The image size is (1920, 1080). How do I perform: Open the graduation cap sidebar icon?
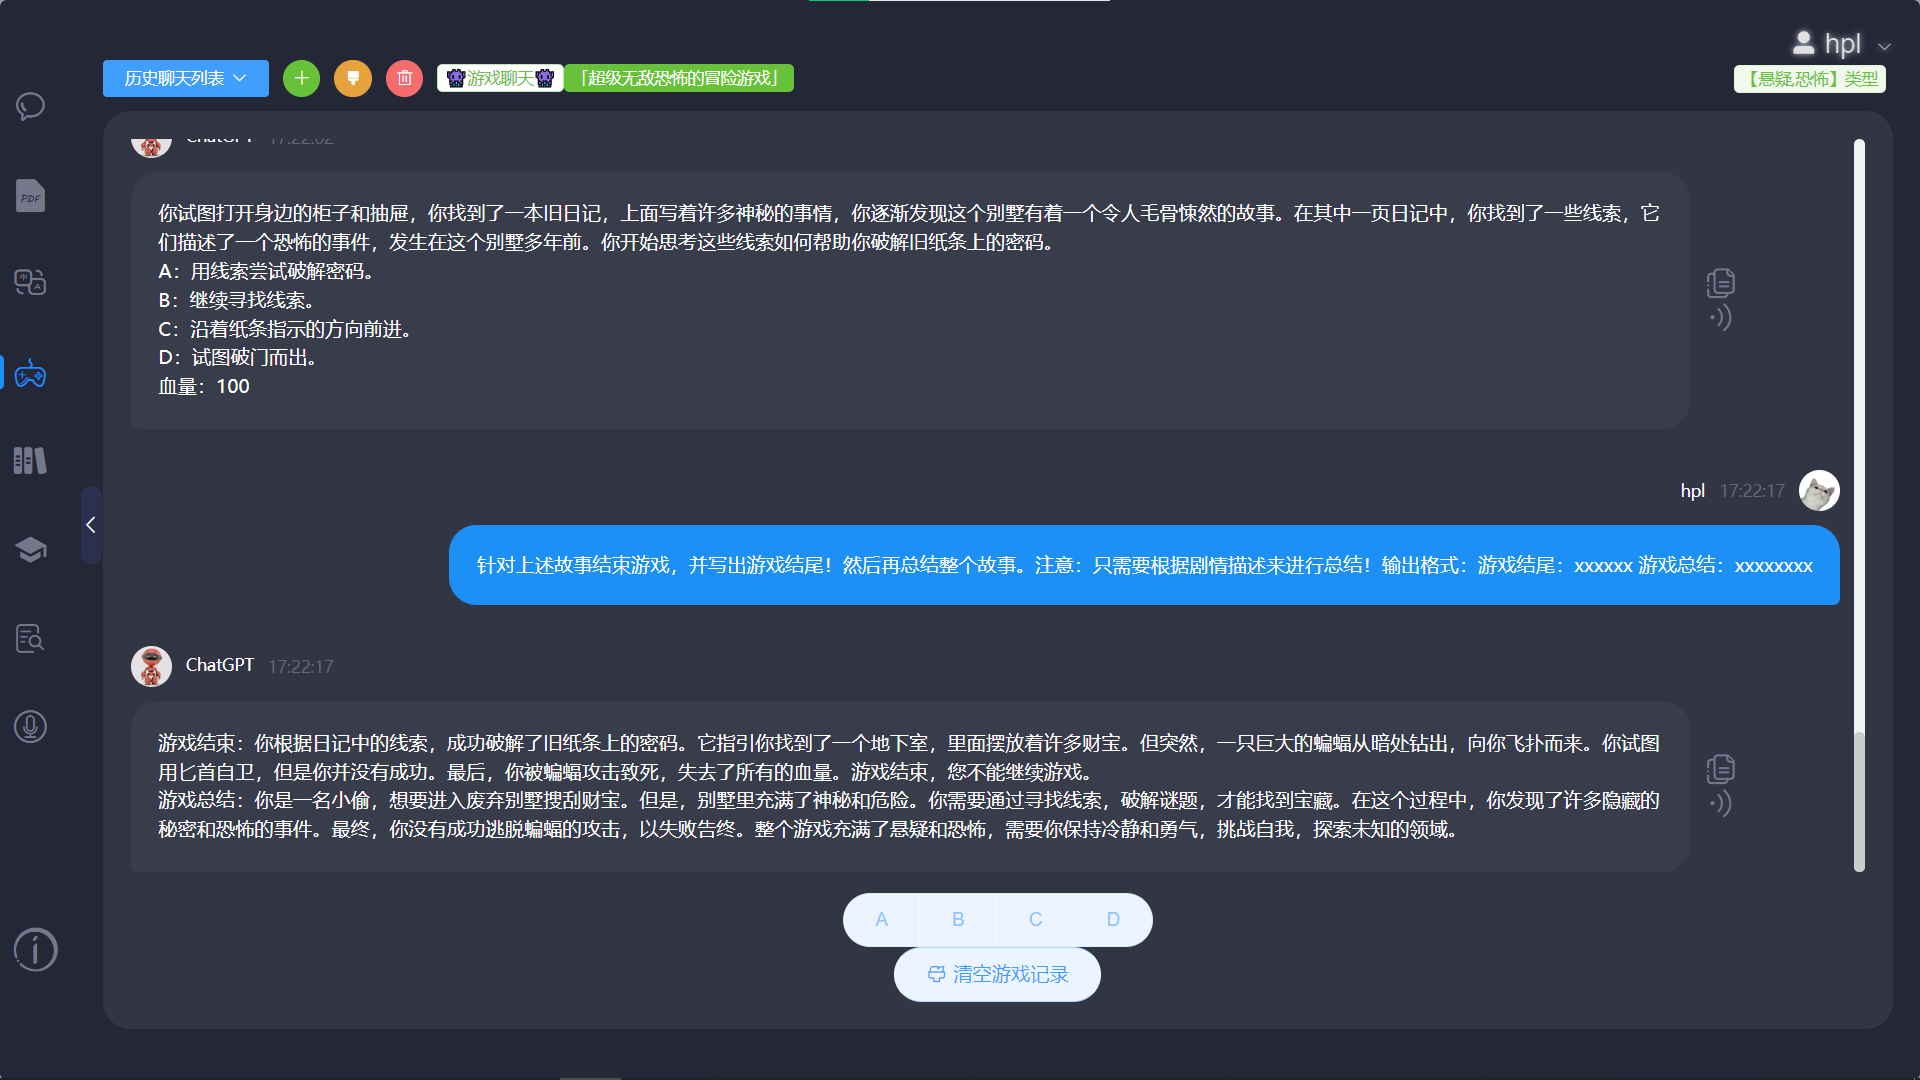(x=30, y=549)
